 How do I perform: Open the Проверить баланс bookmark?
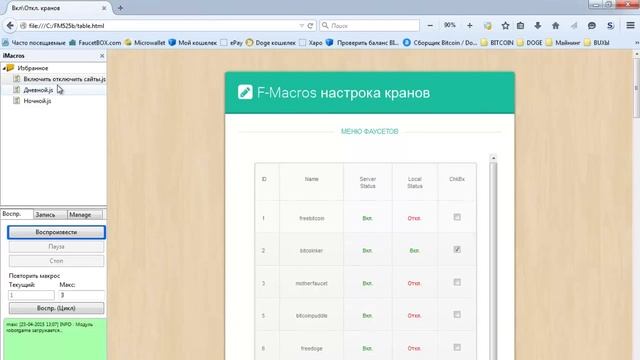click(x=362, y=42)
